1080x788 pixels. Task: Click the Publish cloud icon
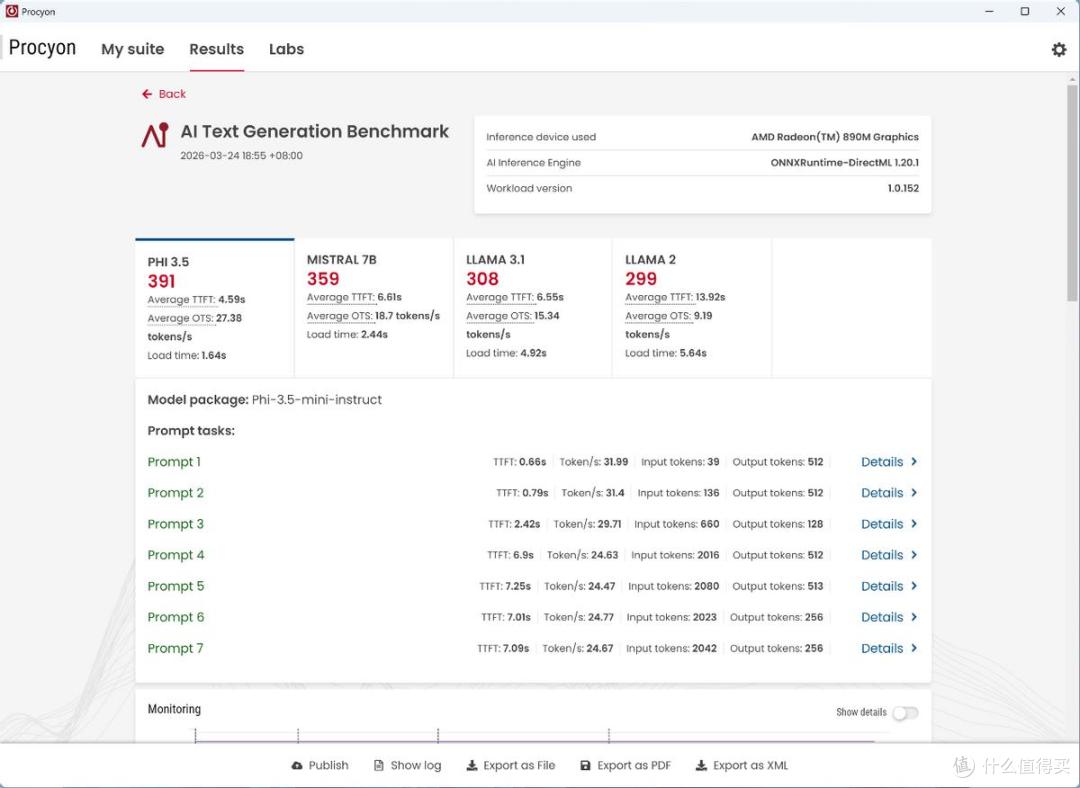(x=297, y=765)
